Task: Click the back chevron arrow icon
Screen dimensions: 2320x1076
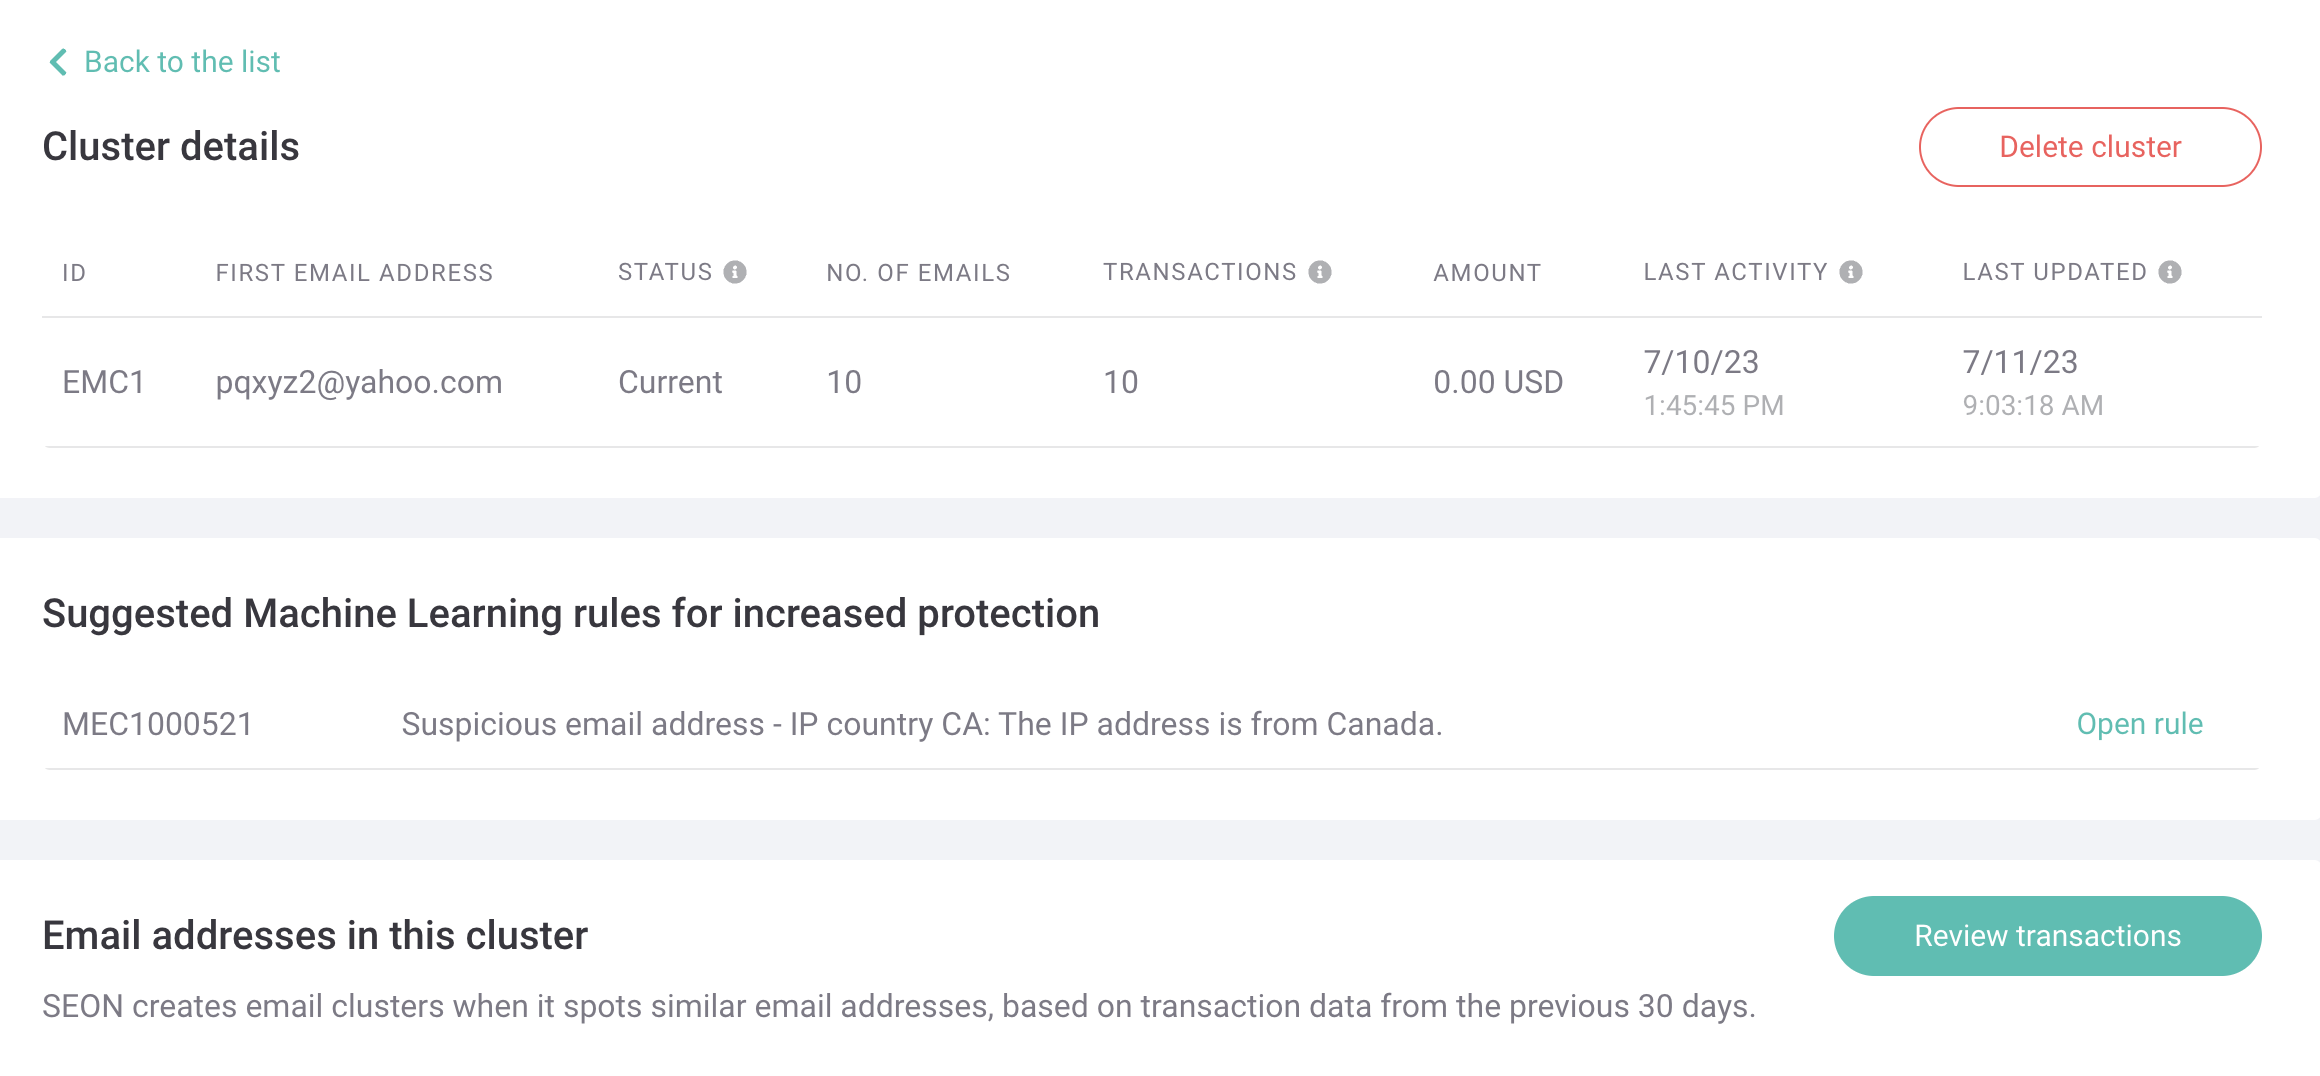Action: (x=58, y=62)
